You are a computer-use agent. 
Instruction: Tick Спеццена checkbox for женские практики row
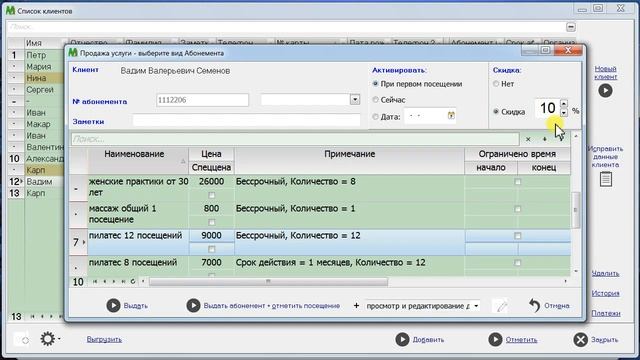[211, 195]
